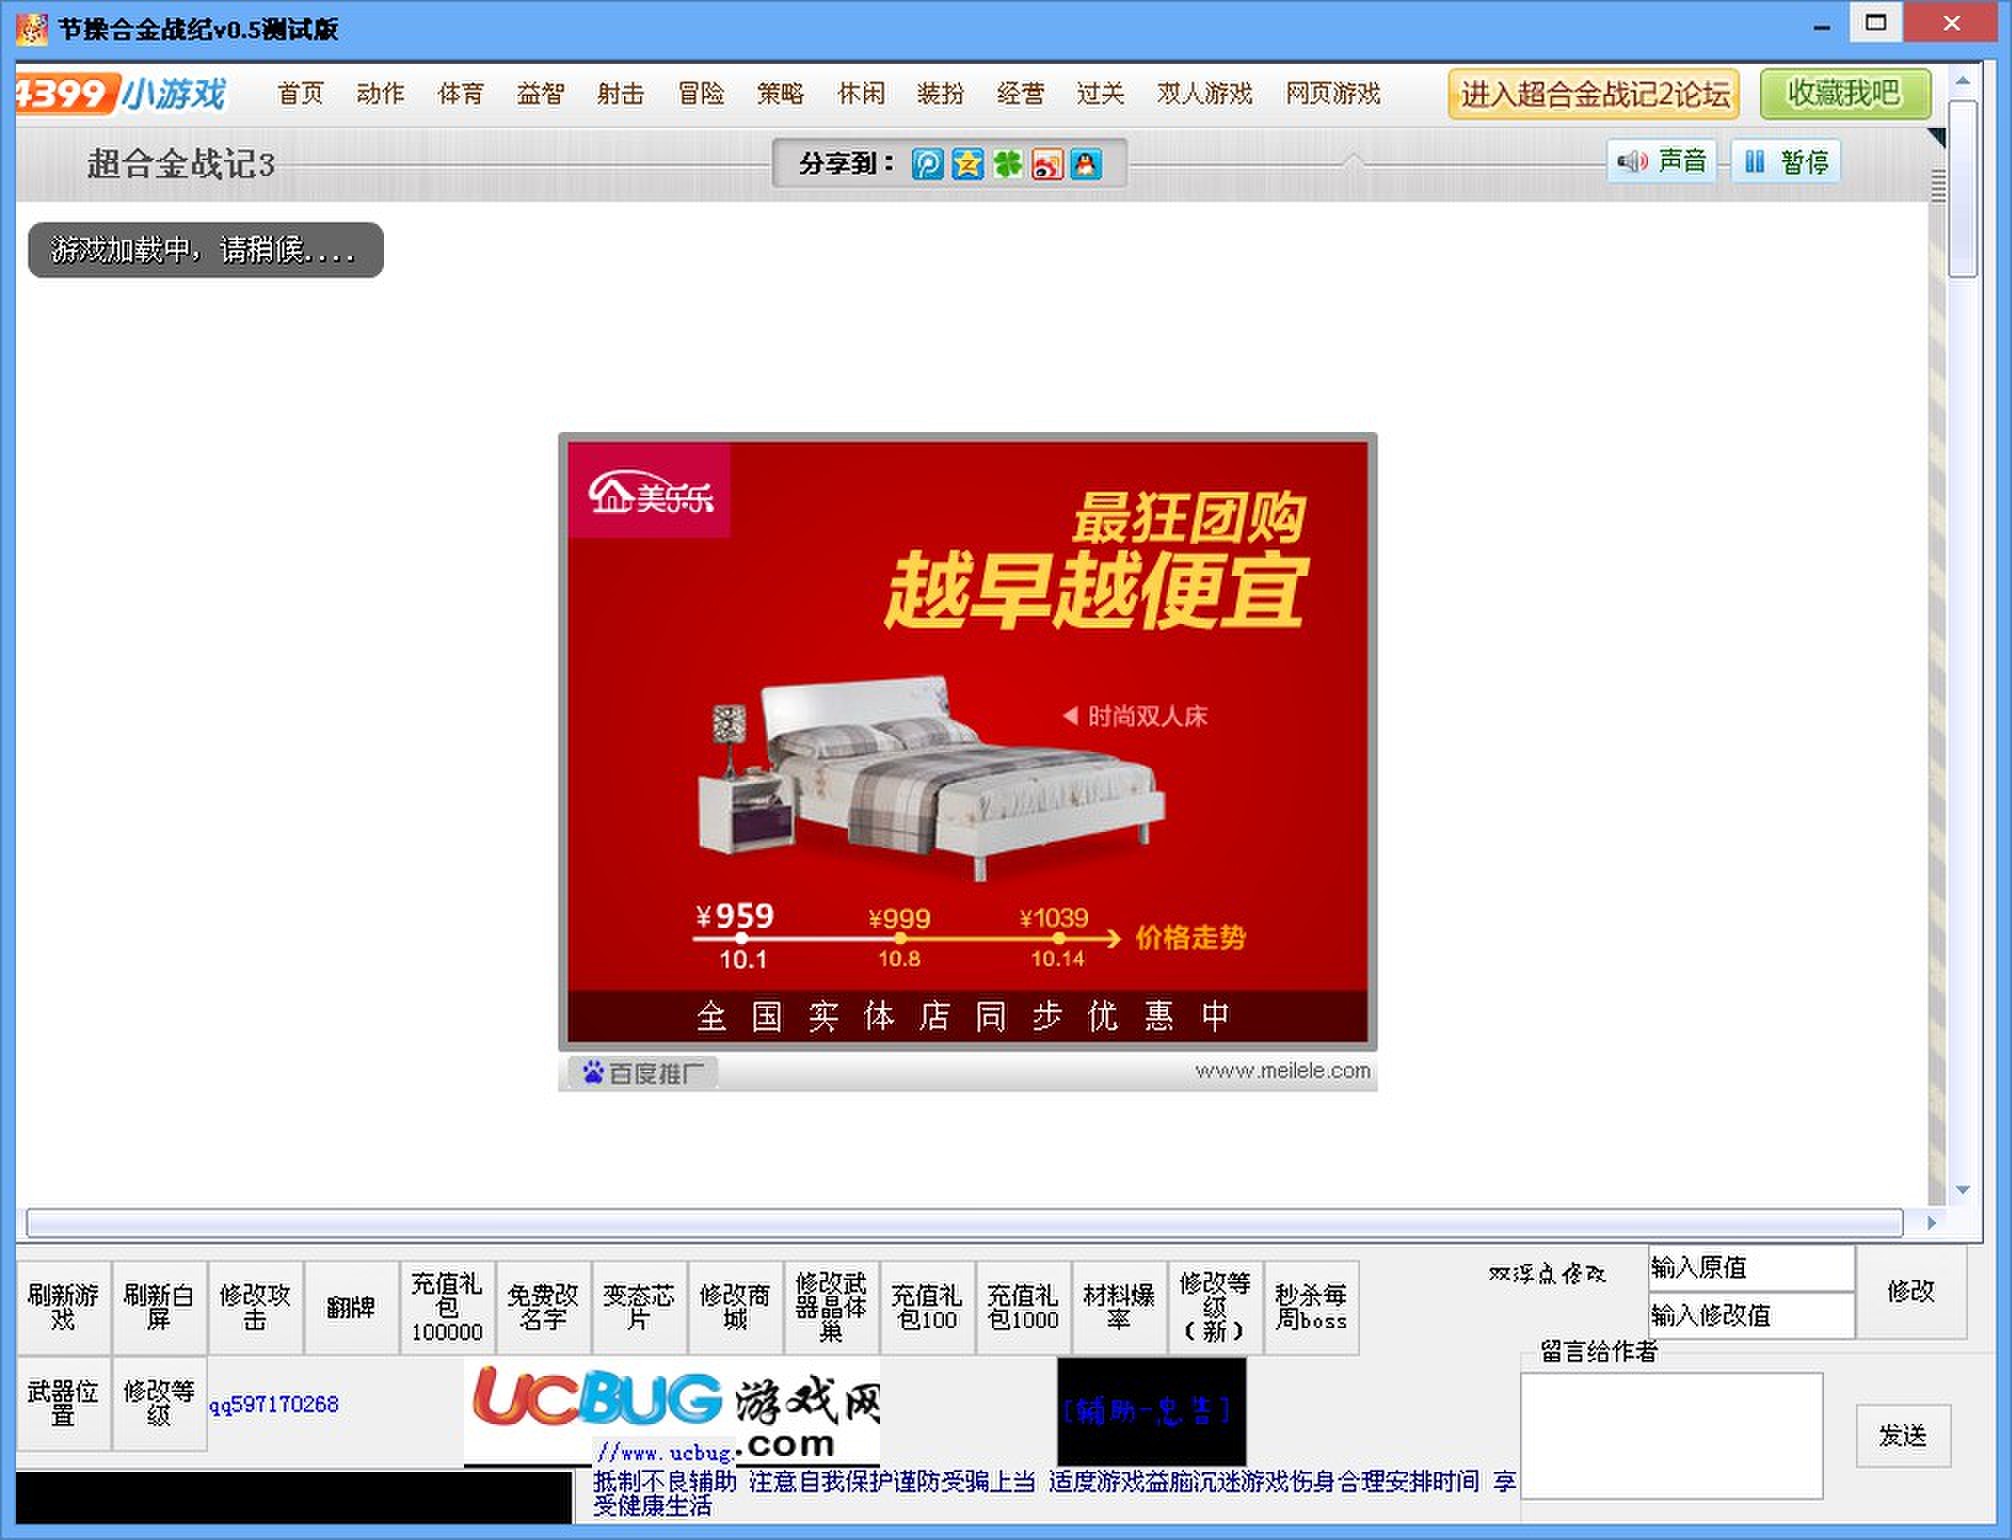Click the 修改商城 button

tap(735, 1307)
